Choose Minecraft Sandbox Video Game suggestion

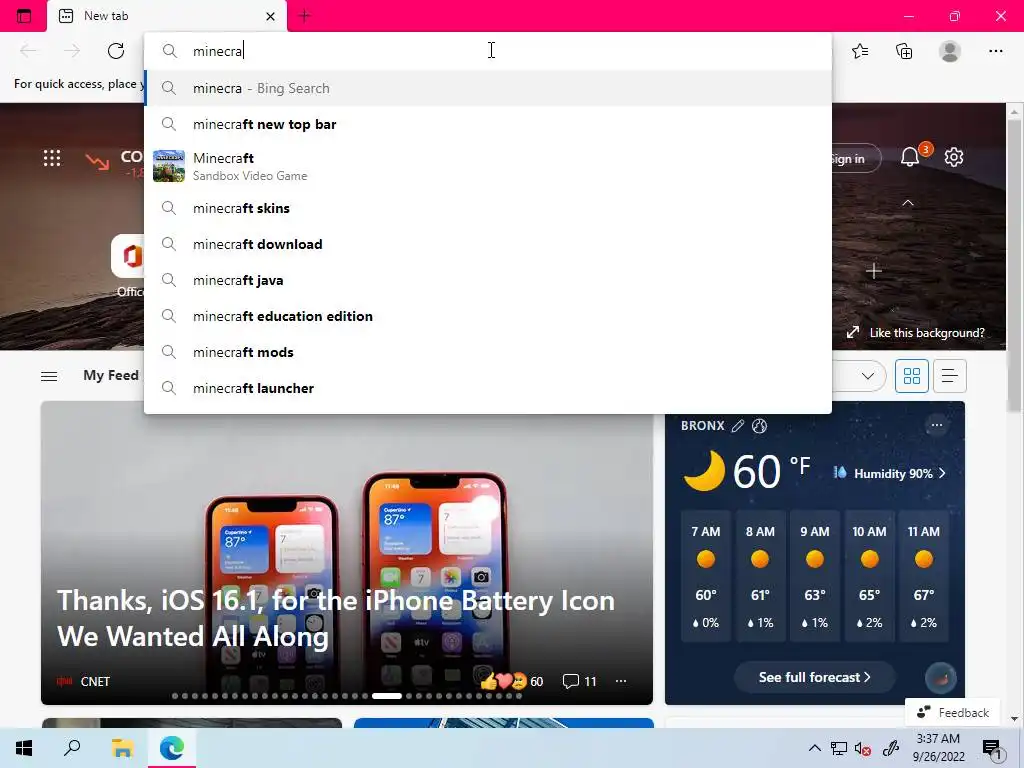488,166
